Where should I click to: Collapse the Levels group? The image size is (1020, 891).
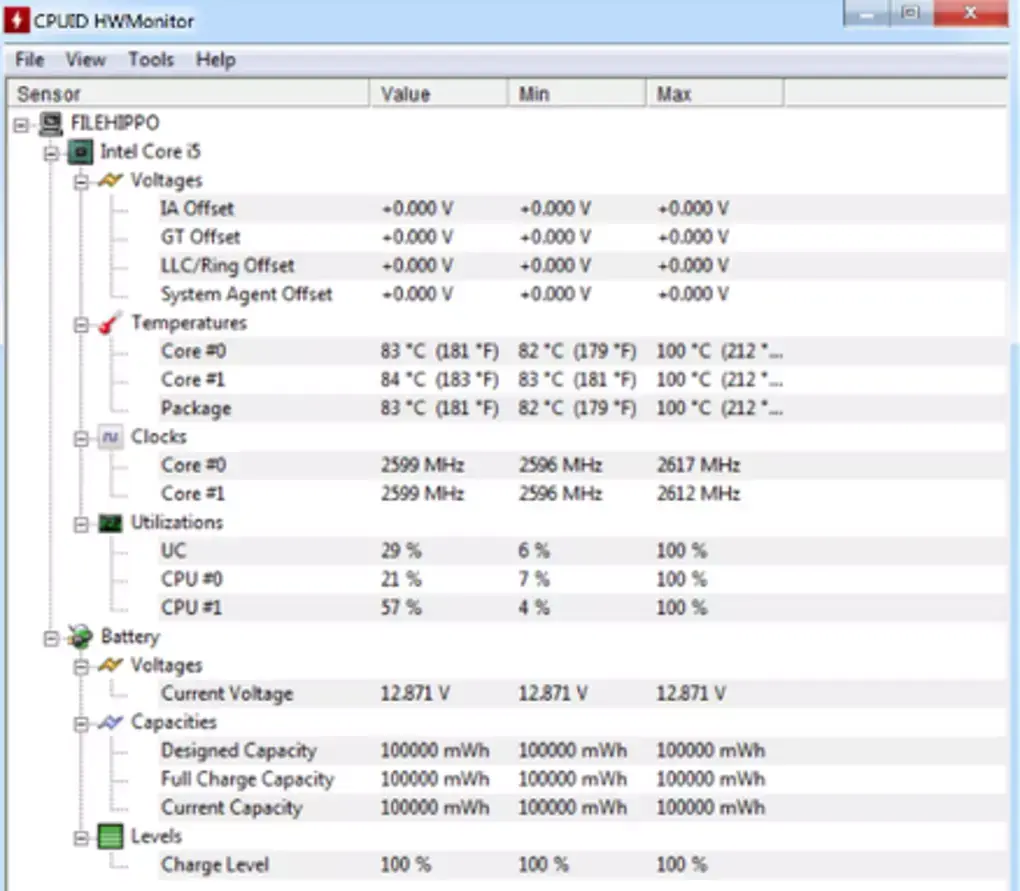pyautogui.click(x=81, y=838)
